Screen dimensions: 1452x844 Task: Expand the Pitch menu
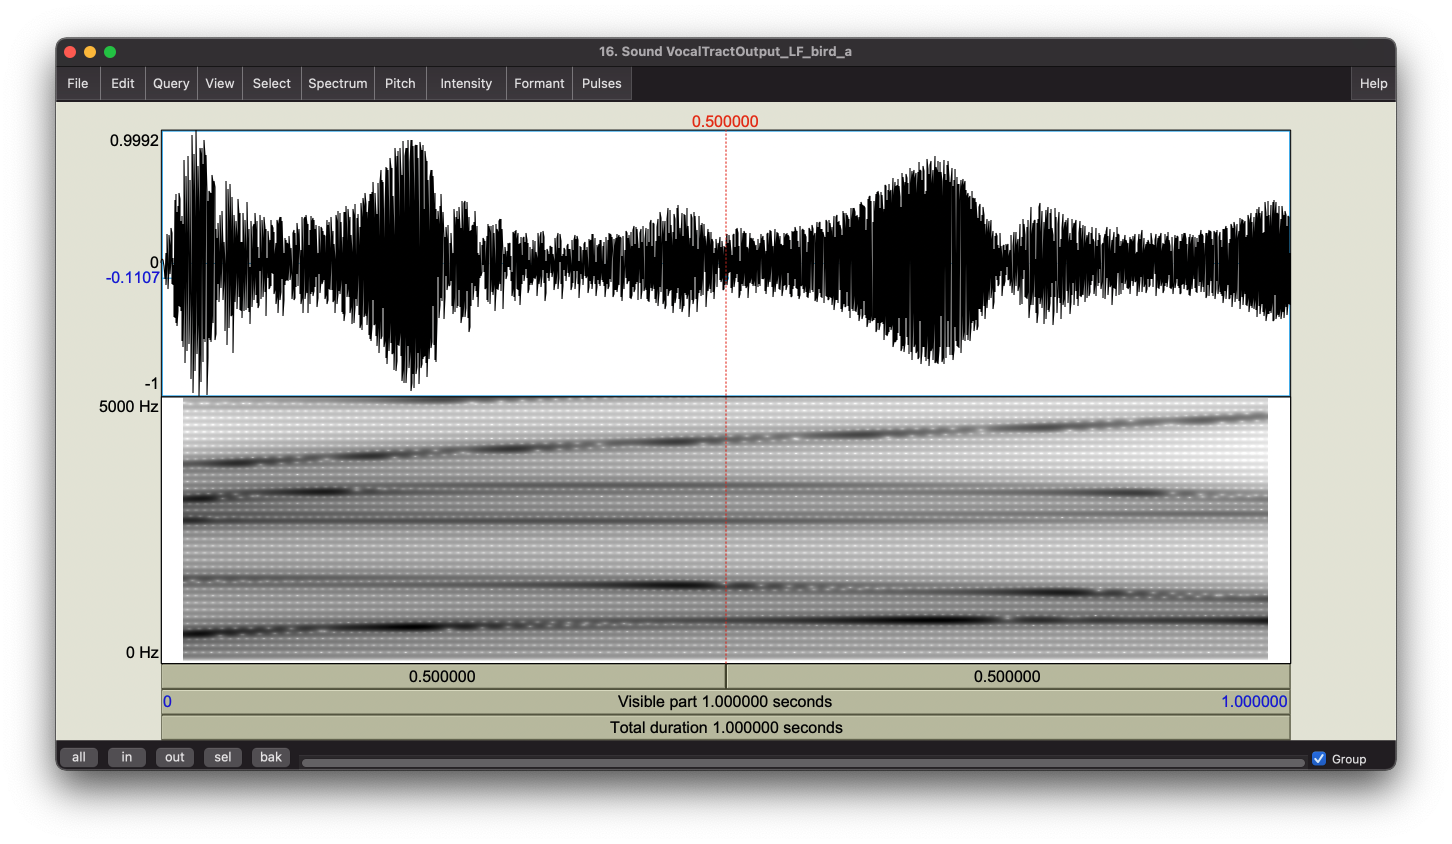pos(400,84)
